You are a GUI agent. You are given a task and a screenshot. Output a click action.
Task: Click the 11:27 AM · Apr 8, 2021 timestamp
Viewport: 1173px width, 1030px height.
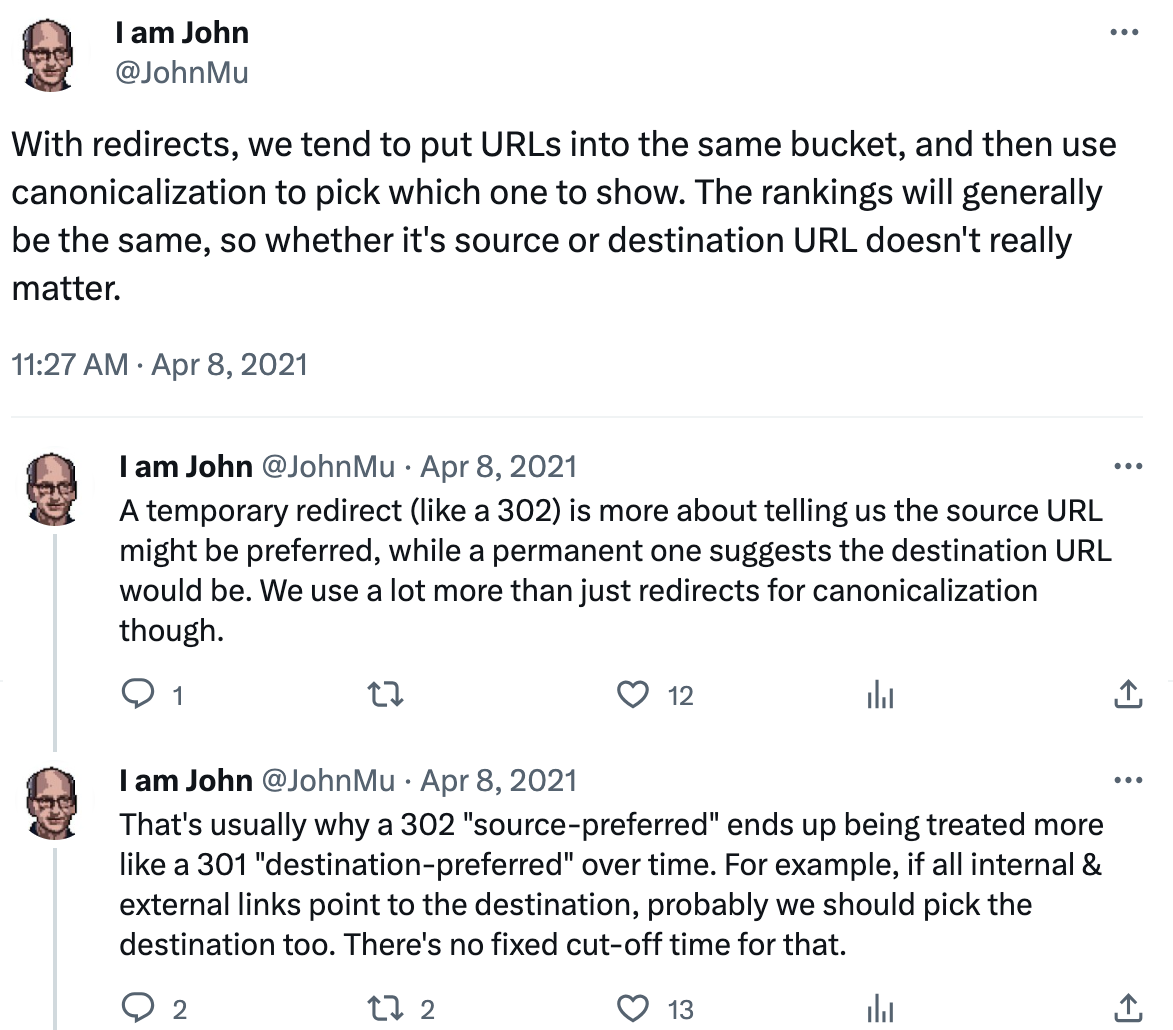(x=159, y=364)
